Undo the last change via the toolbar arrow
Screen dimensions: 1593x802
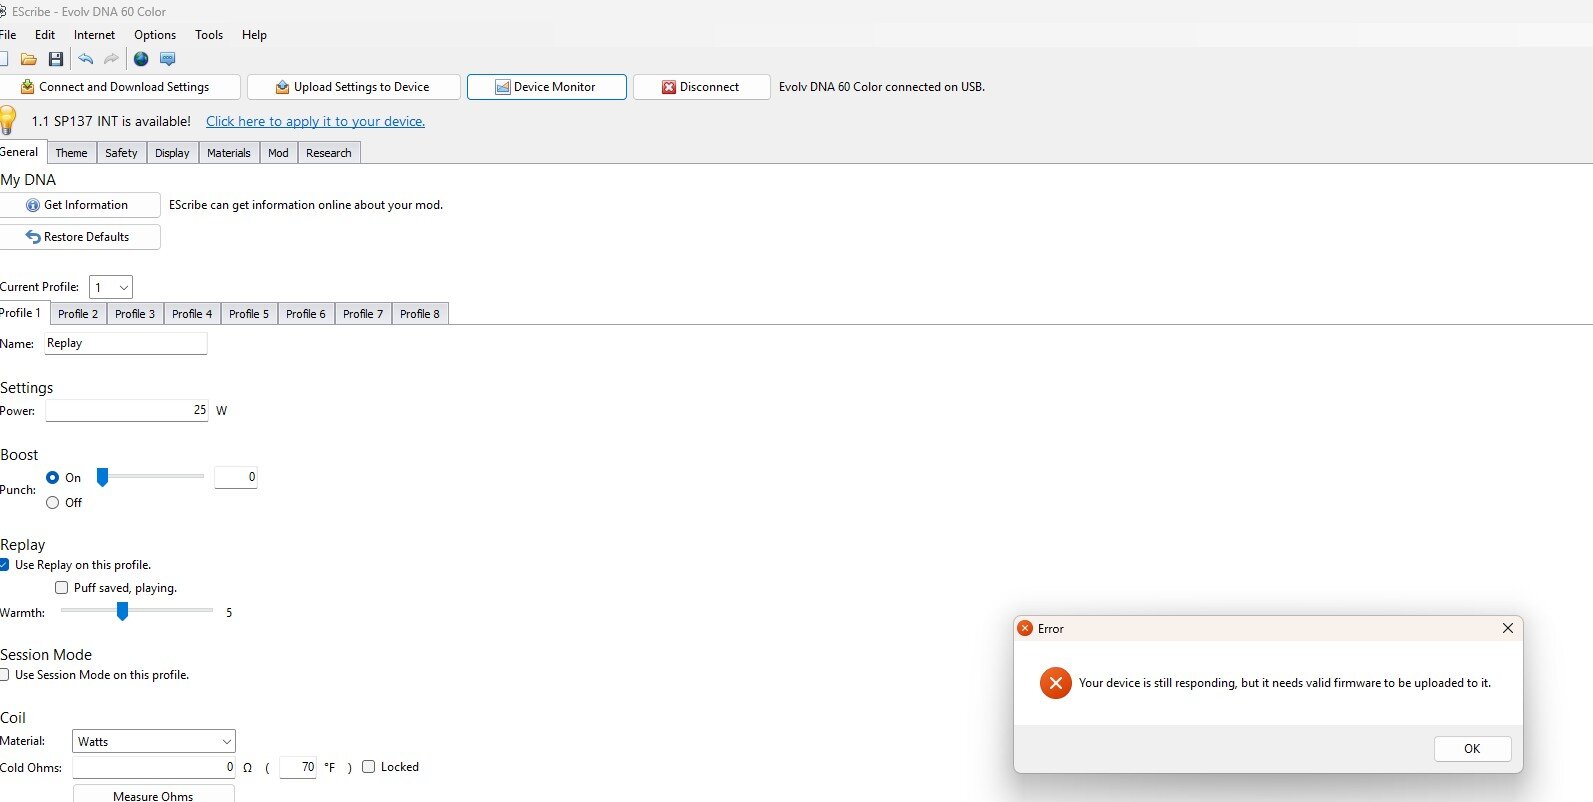pos(85,59)
